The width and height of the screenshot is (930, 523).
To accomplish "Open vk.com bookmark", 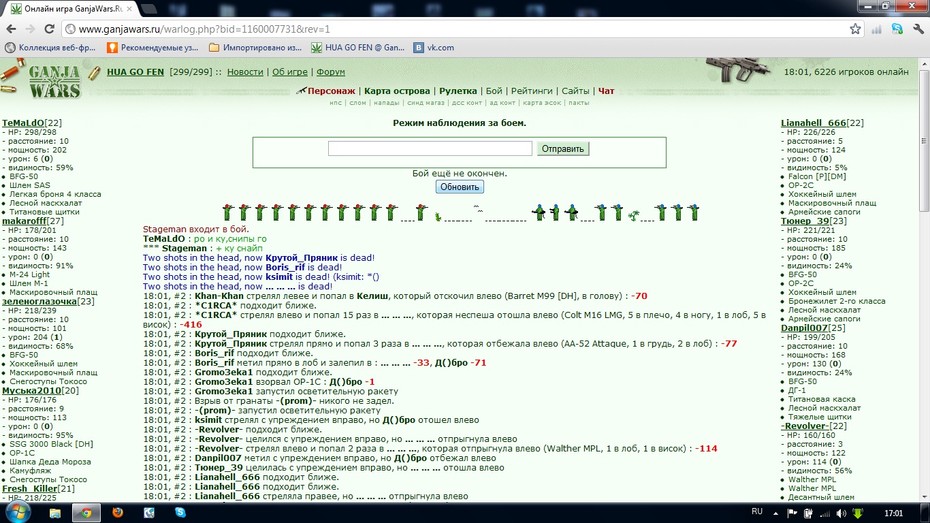I will click(434, 47).
